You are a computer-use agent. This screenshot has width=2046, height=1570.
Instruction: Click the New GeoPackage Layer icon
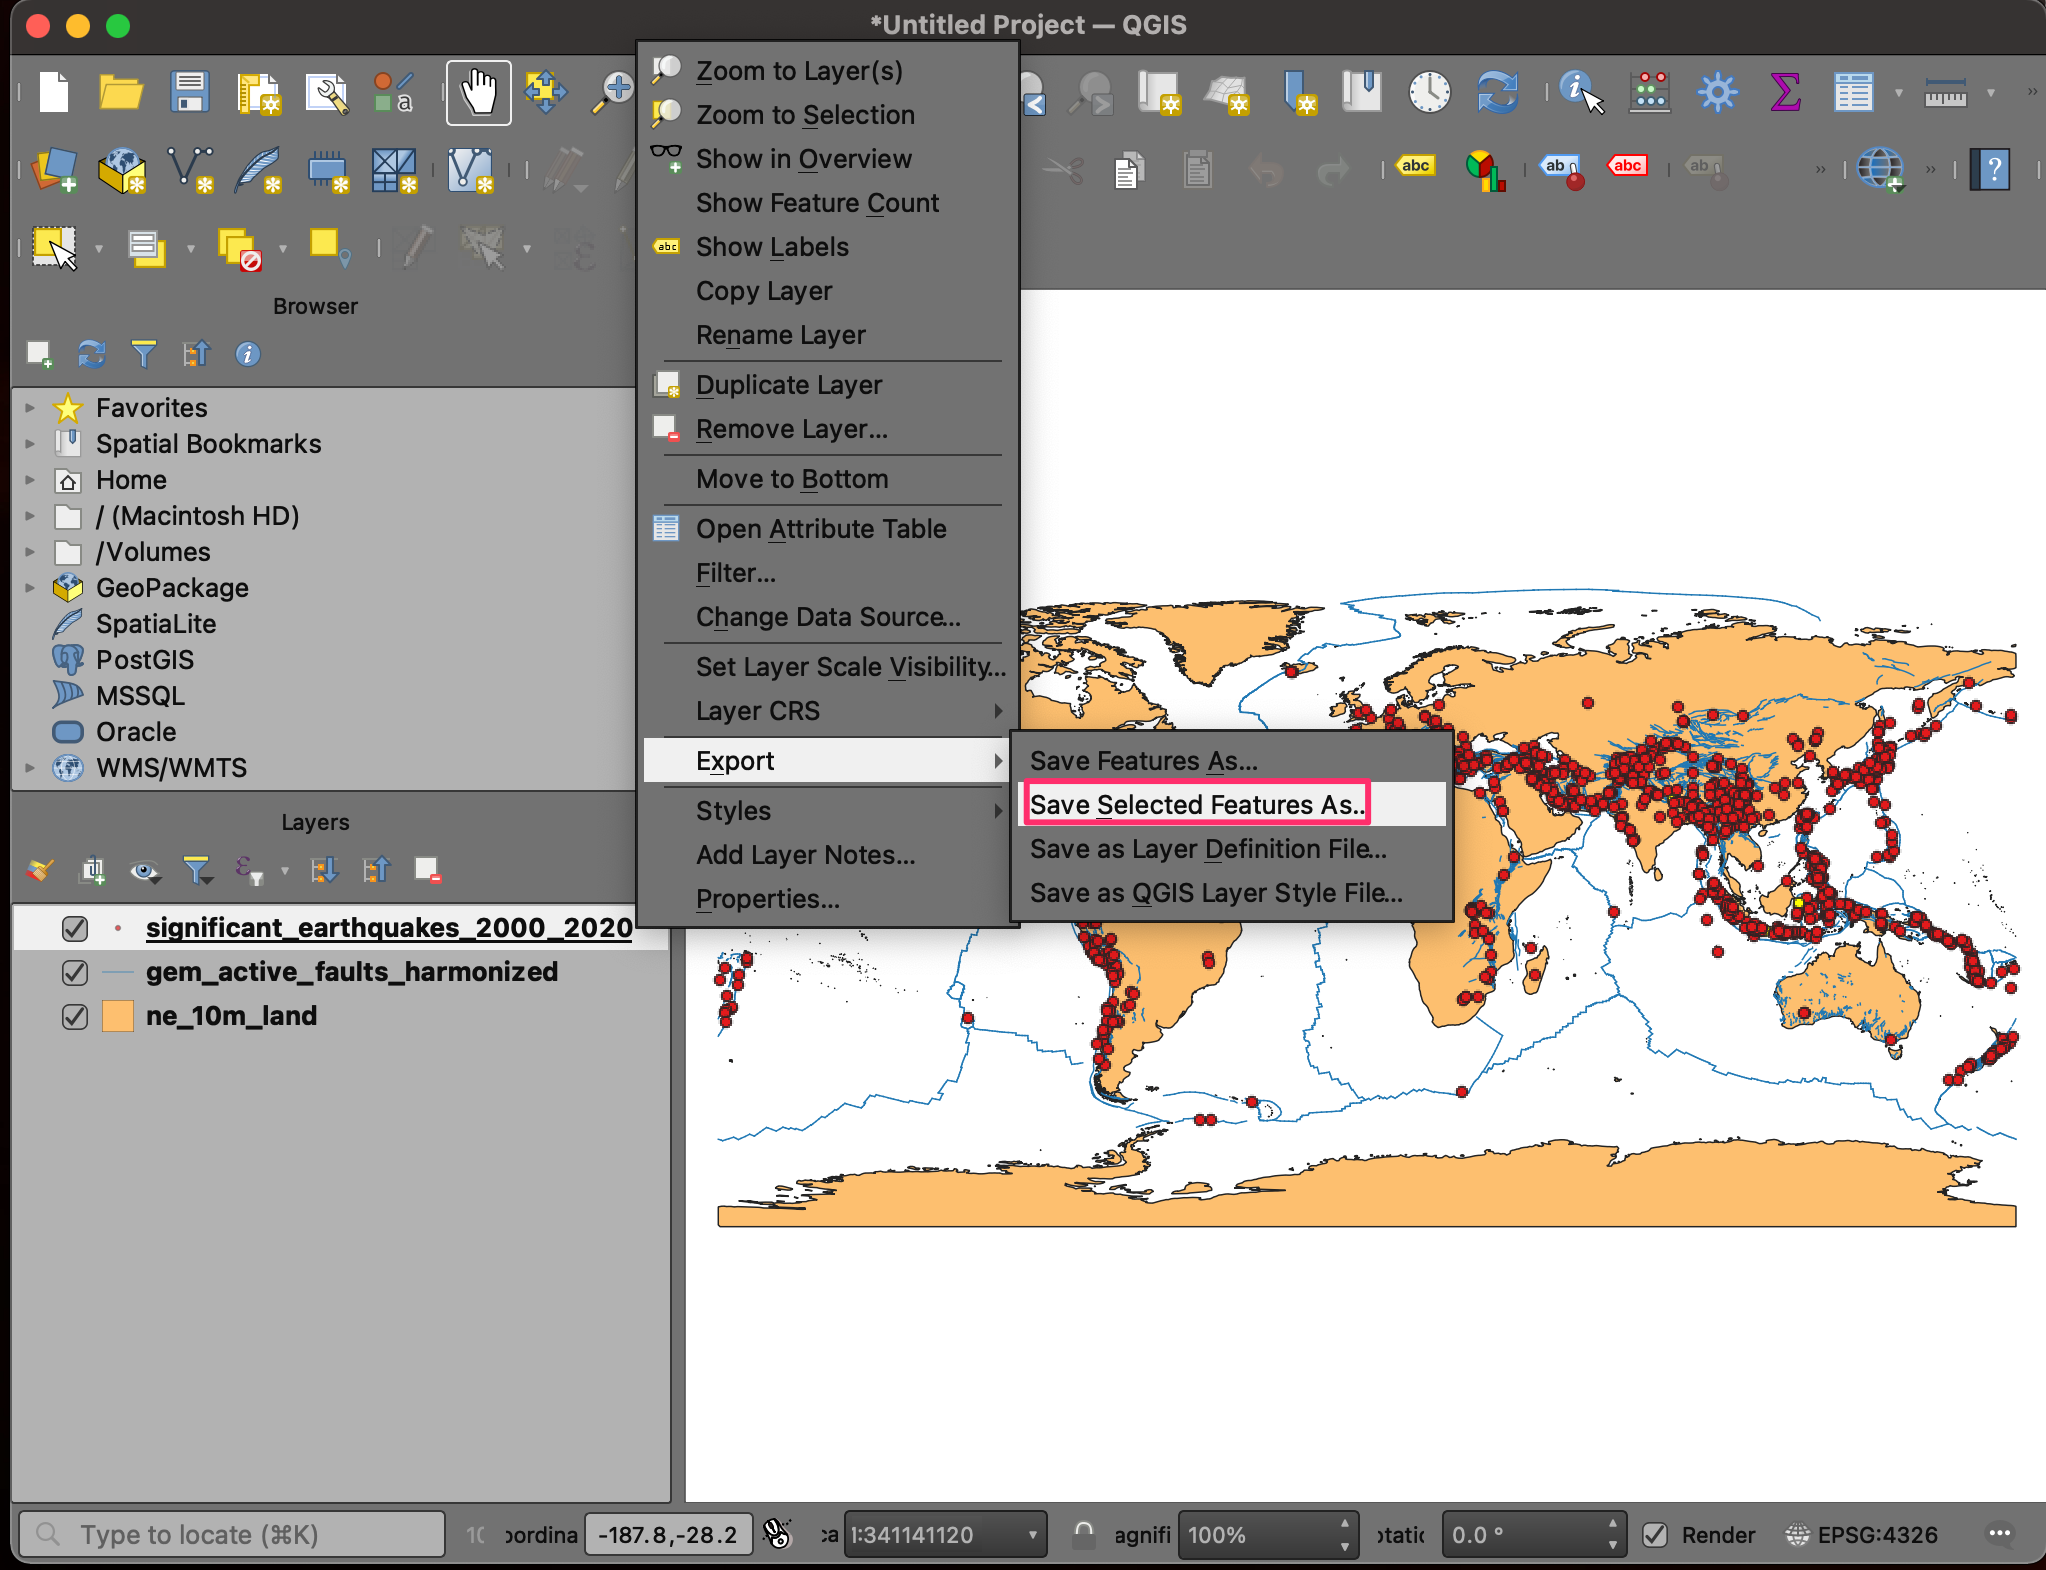click(x=122, y=169)
